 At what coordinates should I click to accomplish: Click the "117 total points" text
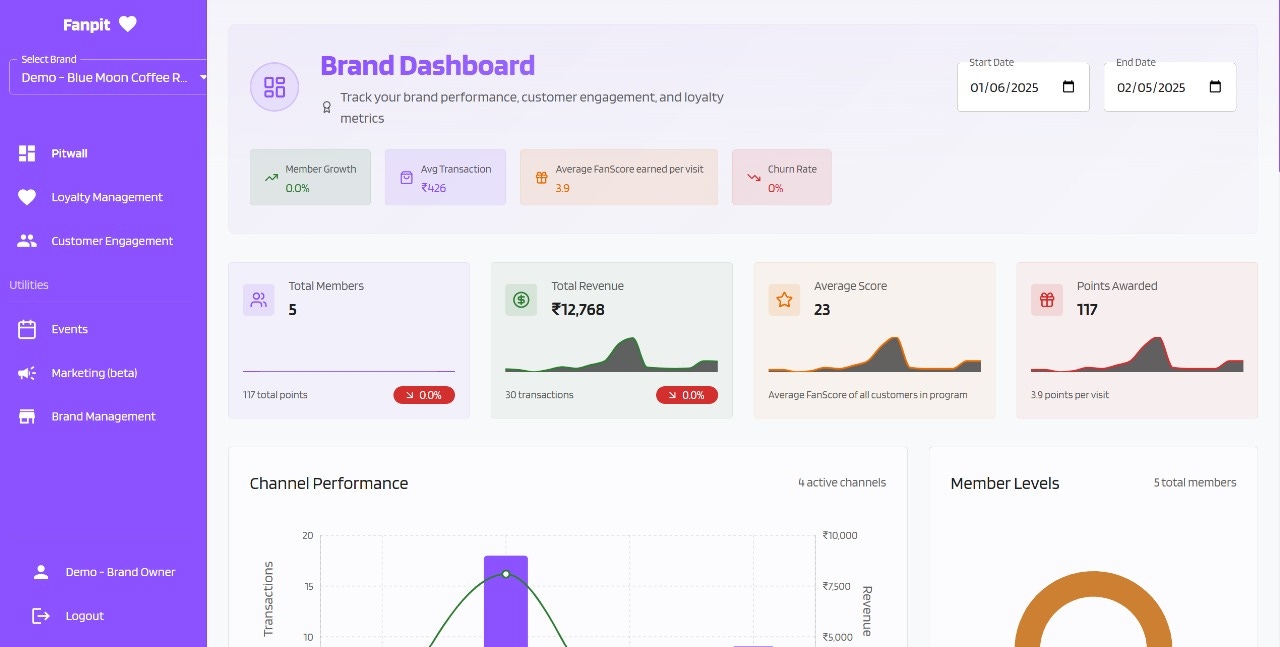pyautogui.click(x=275, y=395)
